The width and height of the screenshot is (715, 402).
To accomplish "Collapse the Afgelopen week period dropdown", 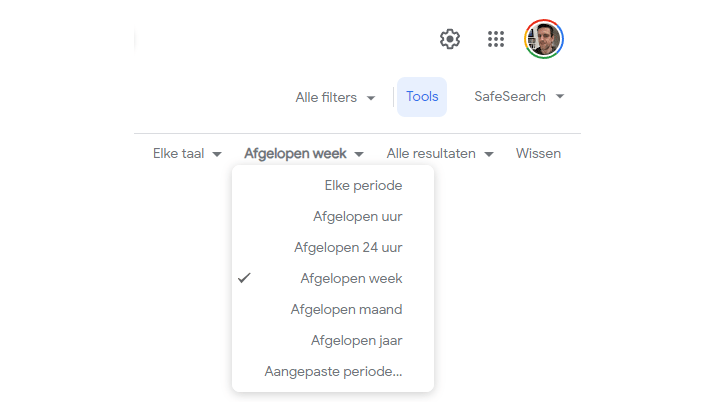I will pyautogui.click(x=295, y=154).
